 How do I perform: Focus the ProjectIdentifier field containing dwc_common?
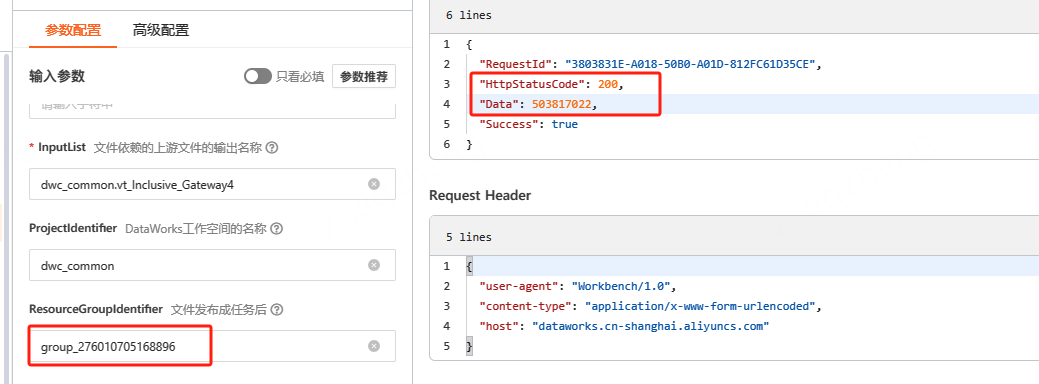coord(213,265)
